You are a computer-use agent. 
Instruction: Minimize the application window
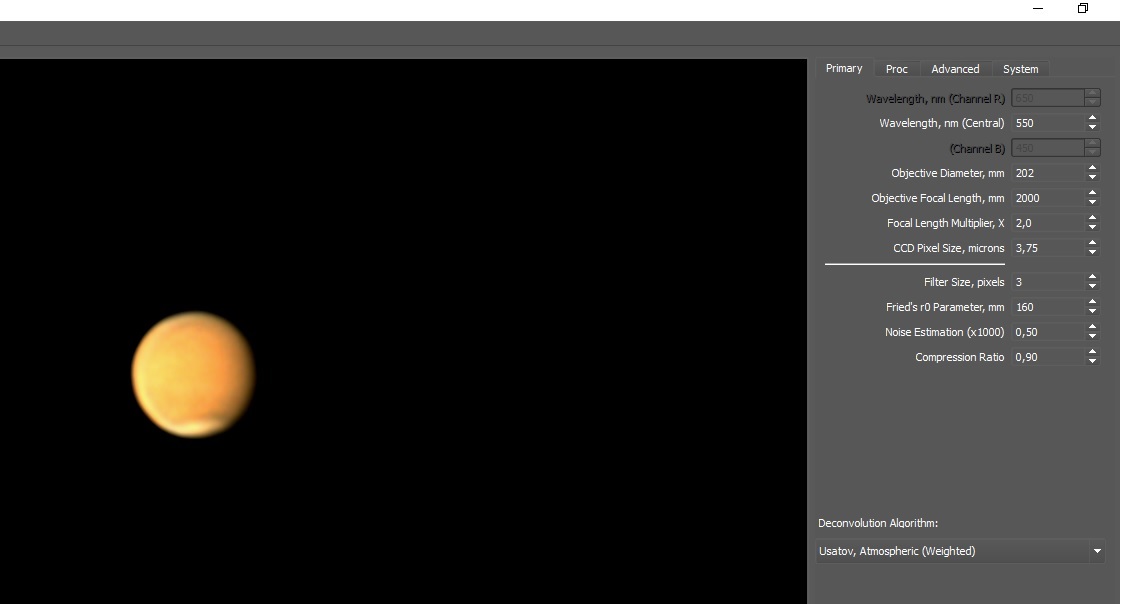click(1038, 9)
